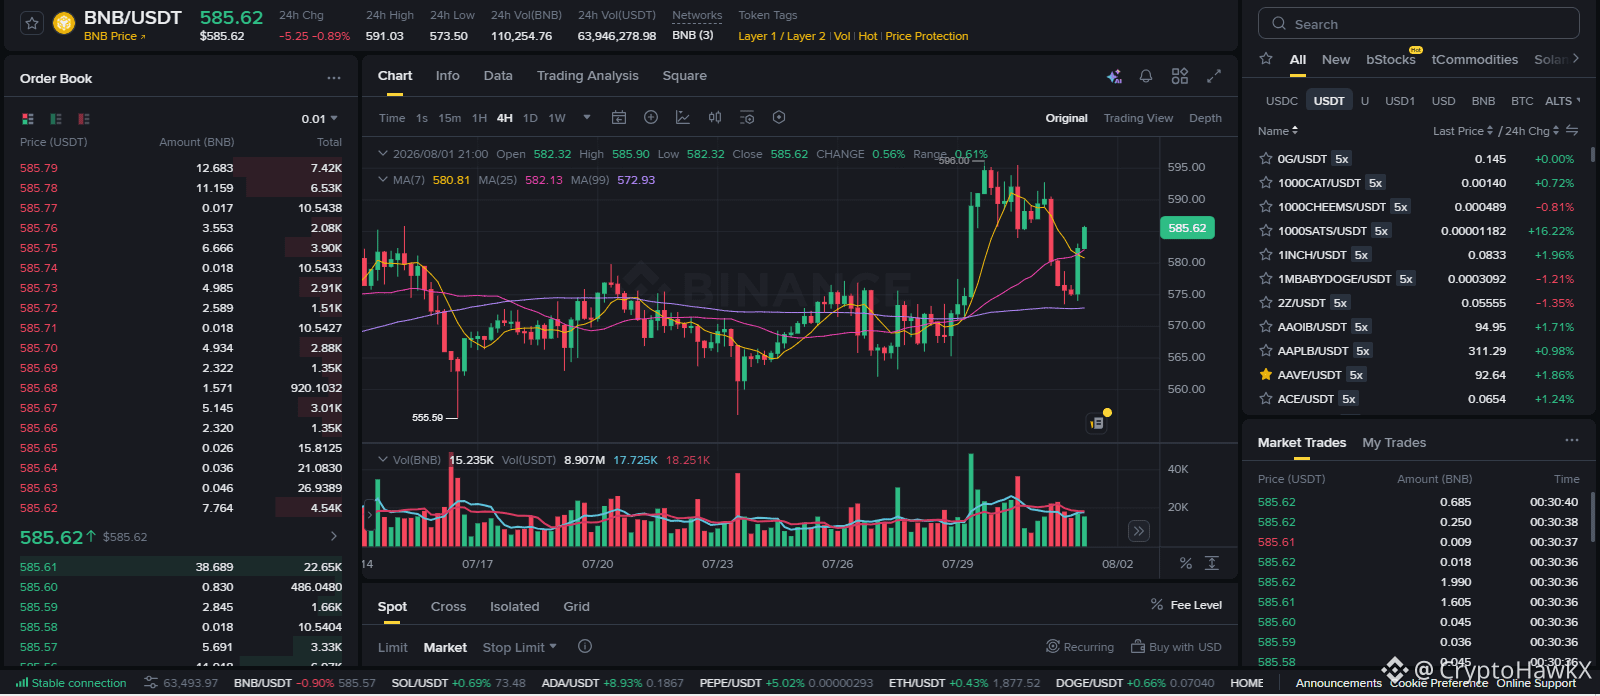Favorite the ACE/USDT pair
This screenshot has width=1600, height=696.
tap(1266, 399)
